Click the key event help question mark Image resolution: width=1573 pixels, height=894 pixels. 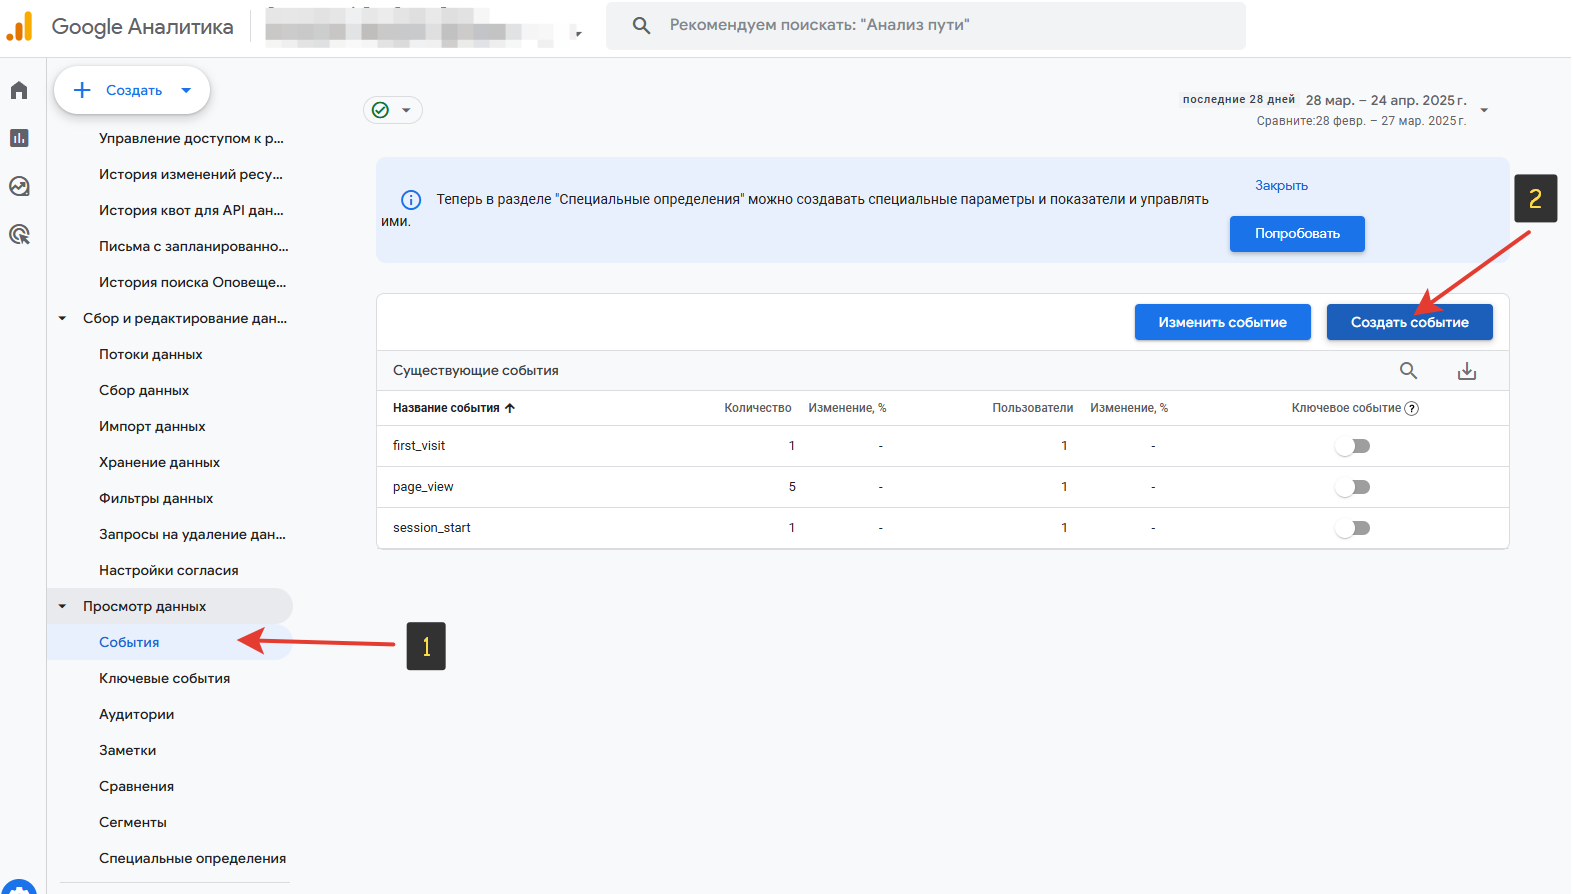click(x=1412, y=408)
